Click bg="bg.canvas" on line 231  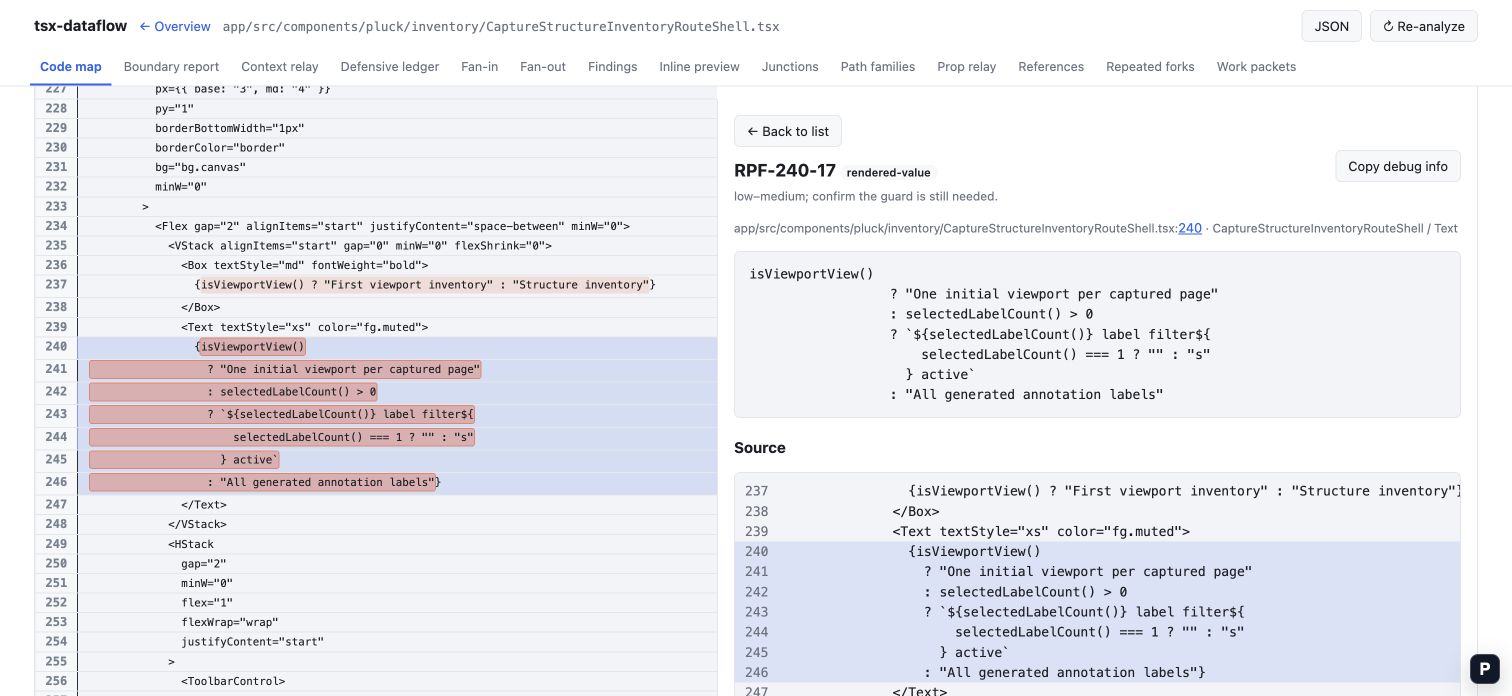click(200, 167)
